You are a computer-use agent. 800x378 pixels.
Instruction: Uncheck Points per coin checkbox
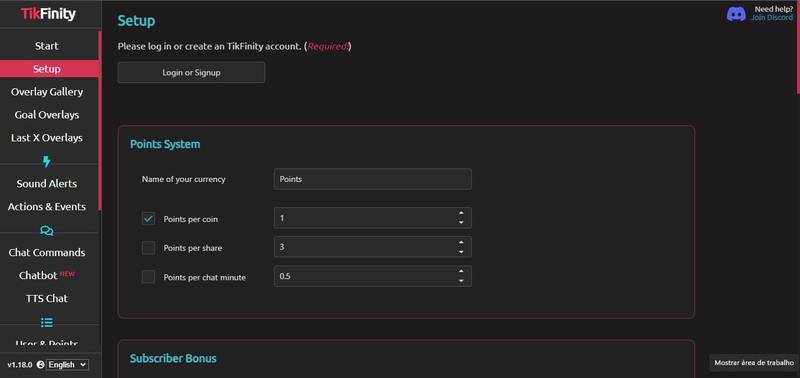click(148, 219)
